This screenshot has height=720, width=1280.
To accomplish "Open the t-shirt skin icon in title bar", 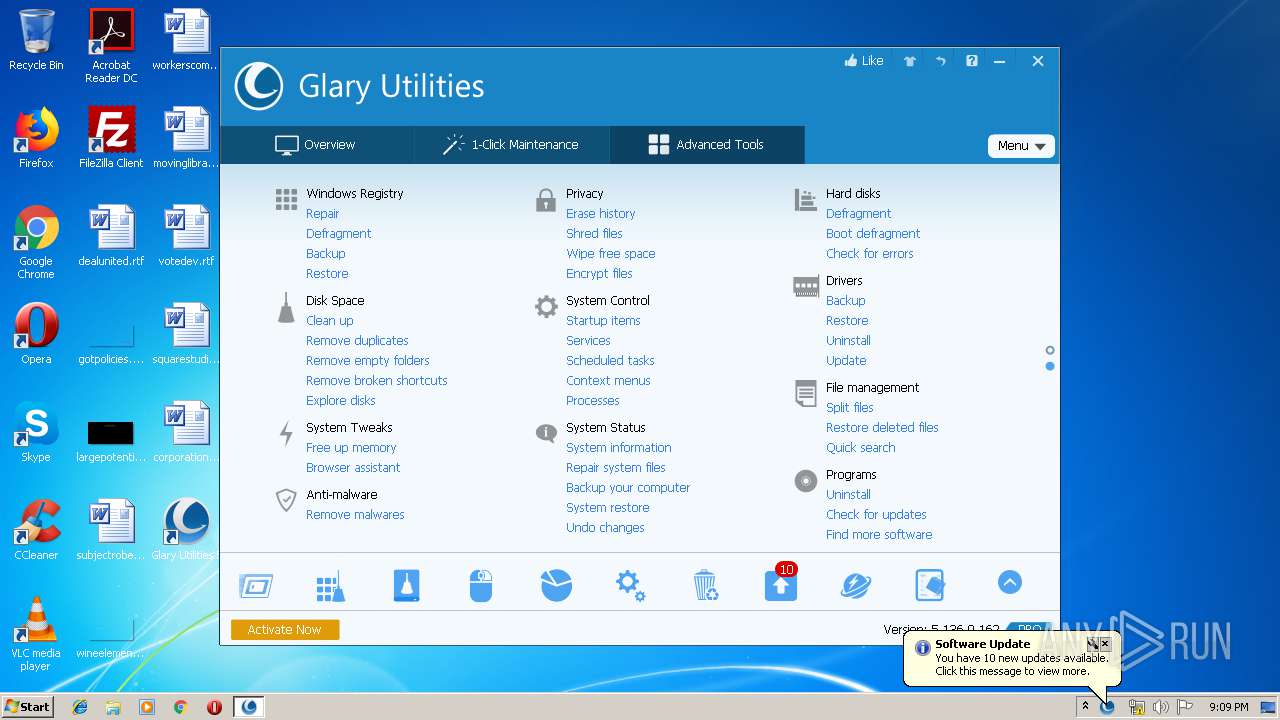I will click(910, 61).
